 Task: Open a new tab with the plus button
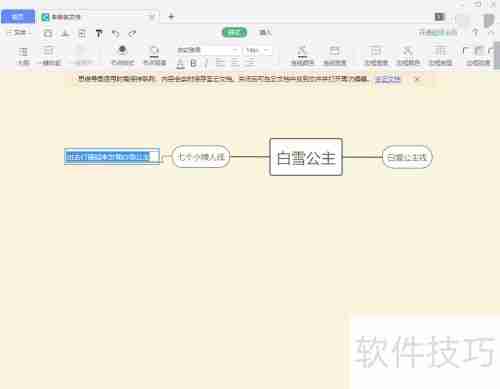coord(171,16)
